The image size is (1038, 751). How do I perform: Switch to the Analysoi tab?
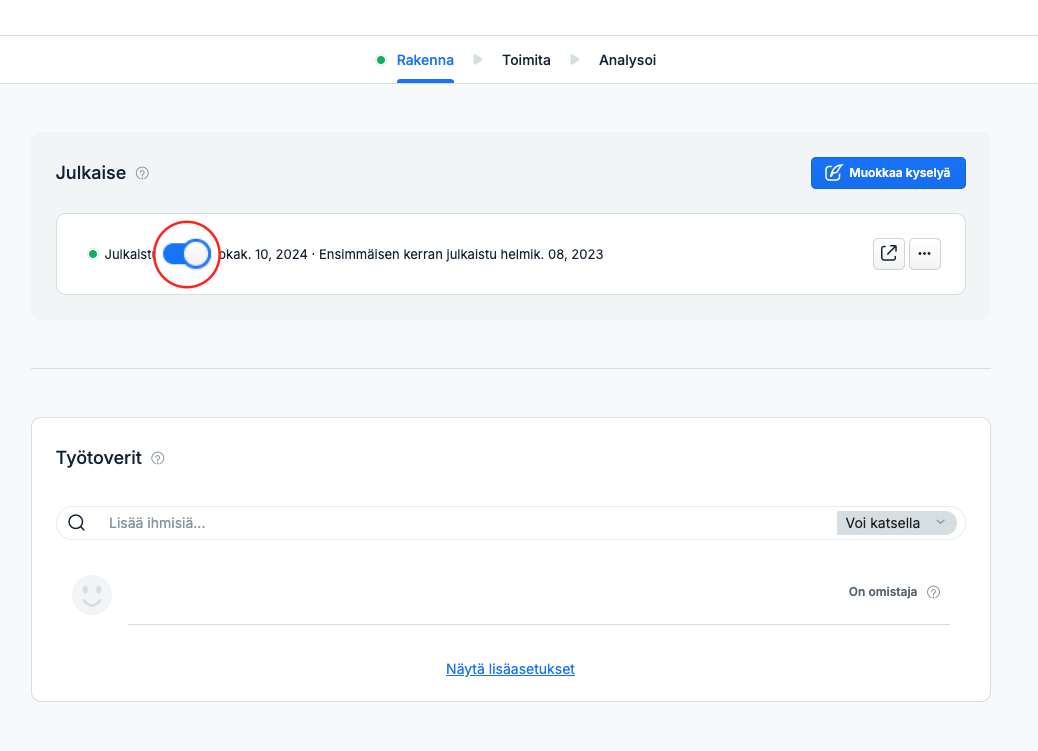628,60
